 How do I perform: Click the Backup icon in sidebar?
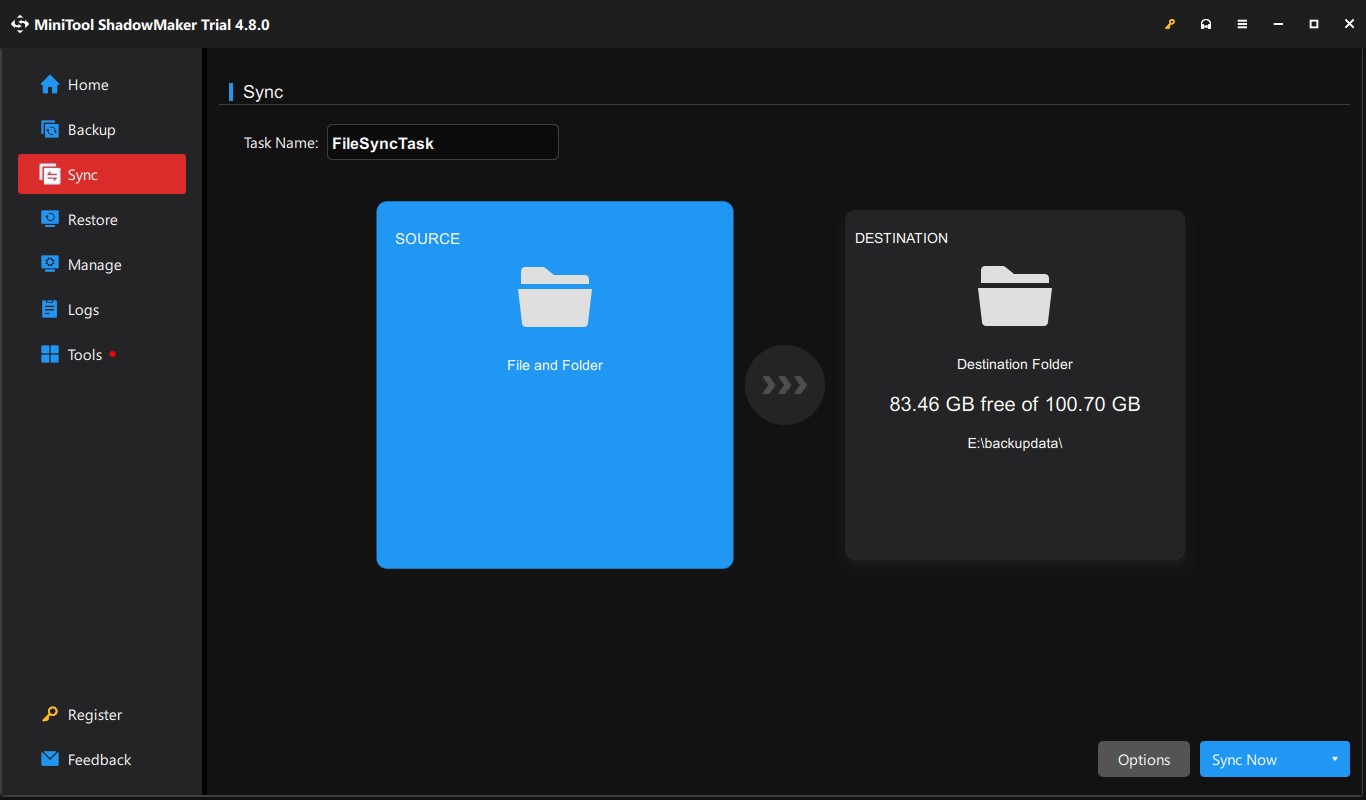pyautogui.click(x=50, y=129)
